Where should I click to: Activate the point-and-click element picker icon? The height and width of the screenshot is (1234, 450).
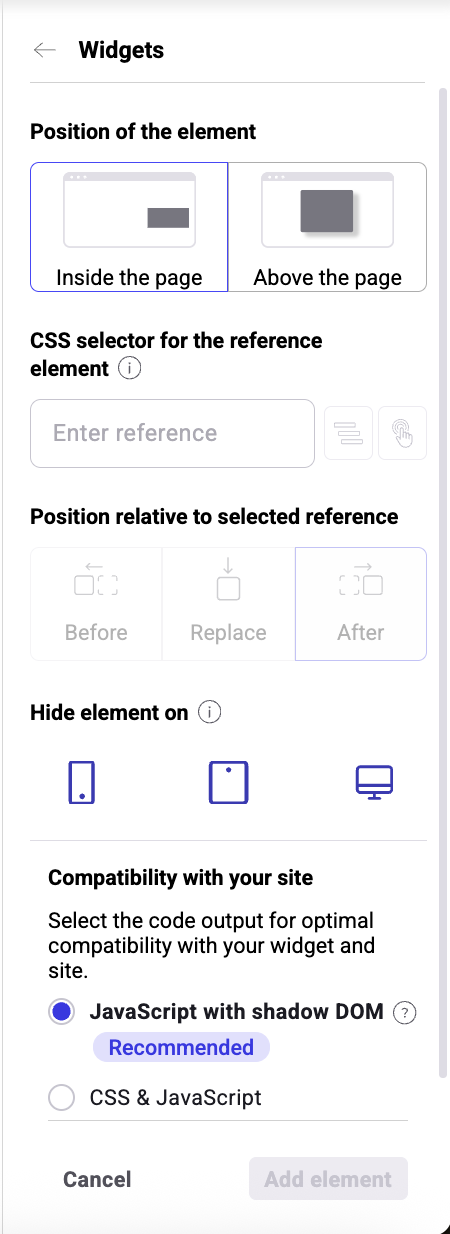click(403, 433)
